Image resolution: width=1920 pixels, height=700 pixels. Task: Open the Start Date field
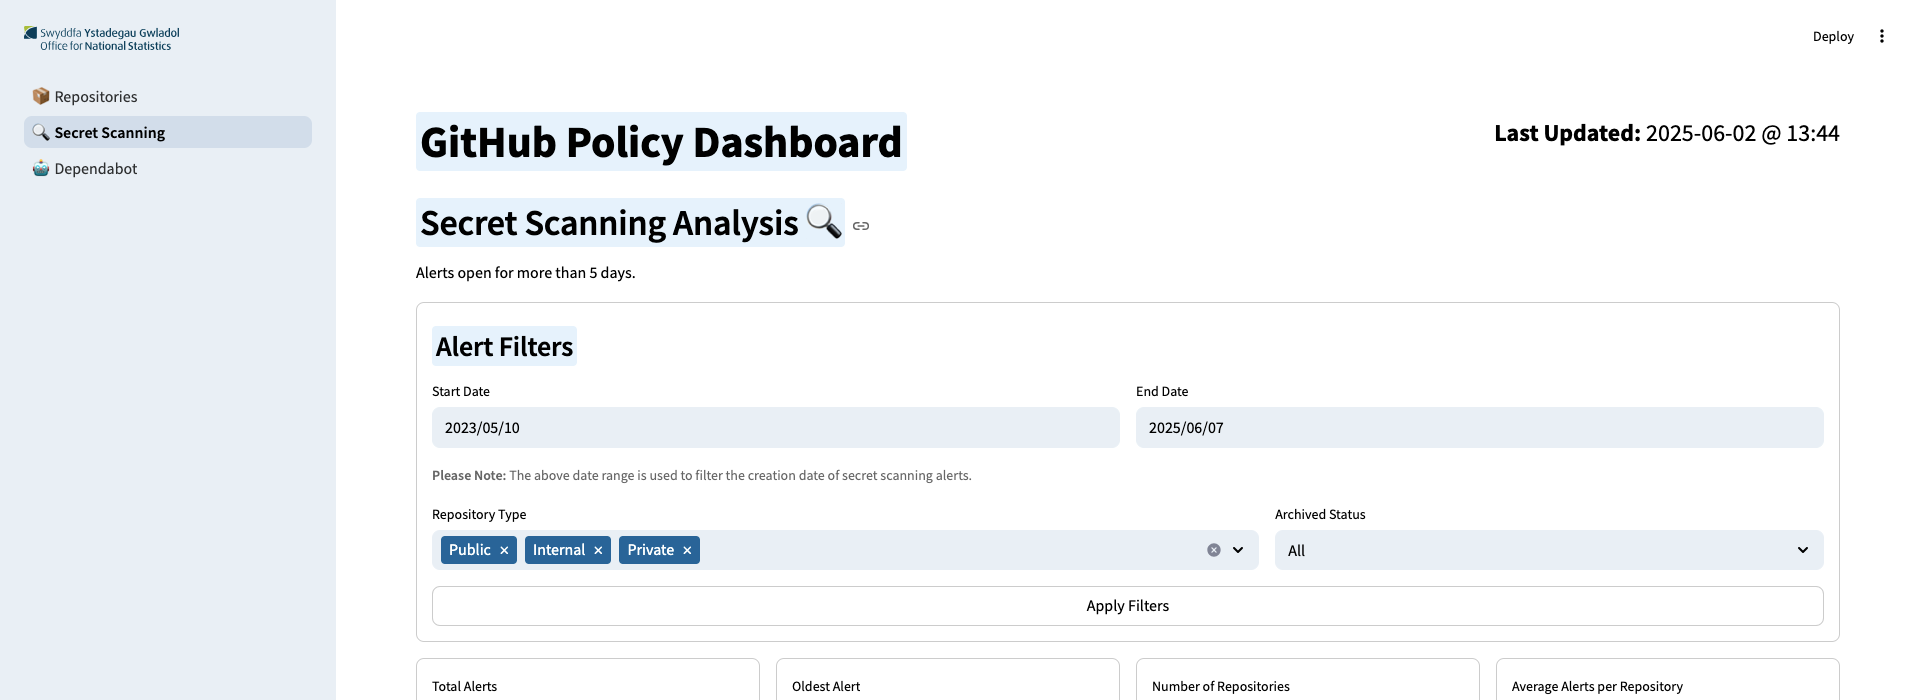(x=776, y=427)
